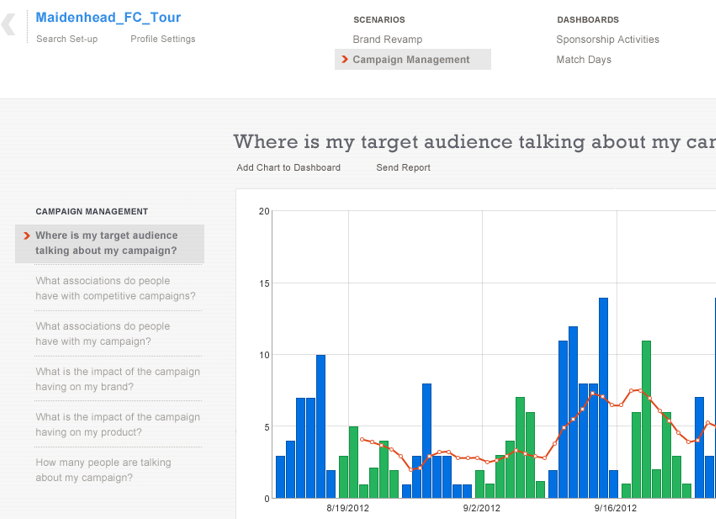Click the 9/2/2012 axis date label
This screenshot has height=519, width=716.
481,508
